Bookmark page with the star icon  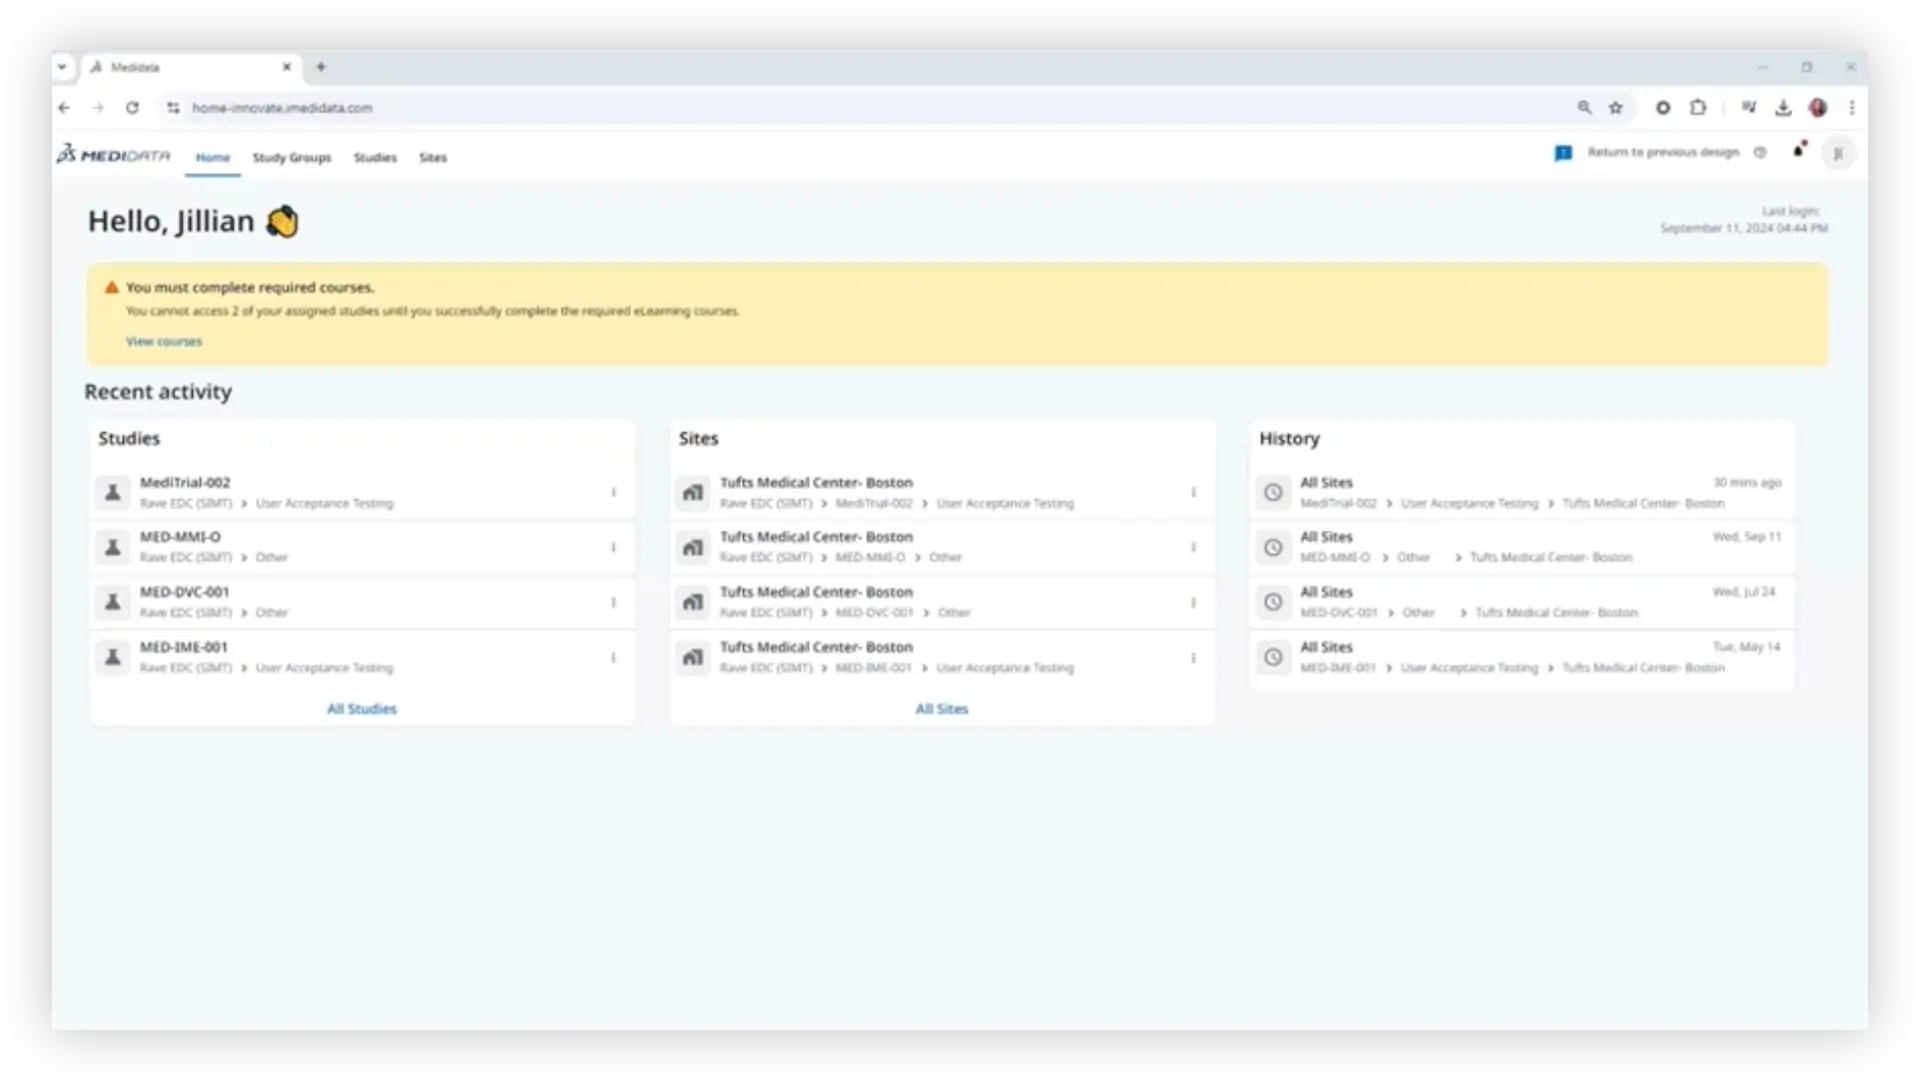click(1616, 108)
